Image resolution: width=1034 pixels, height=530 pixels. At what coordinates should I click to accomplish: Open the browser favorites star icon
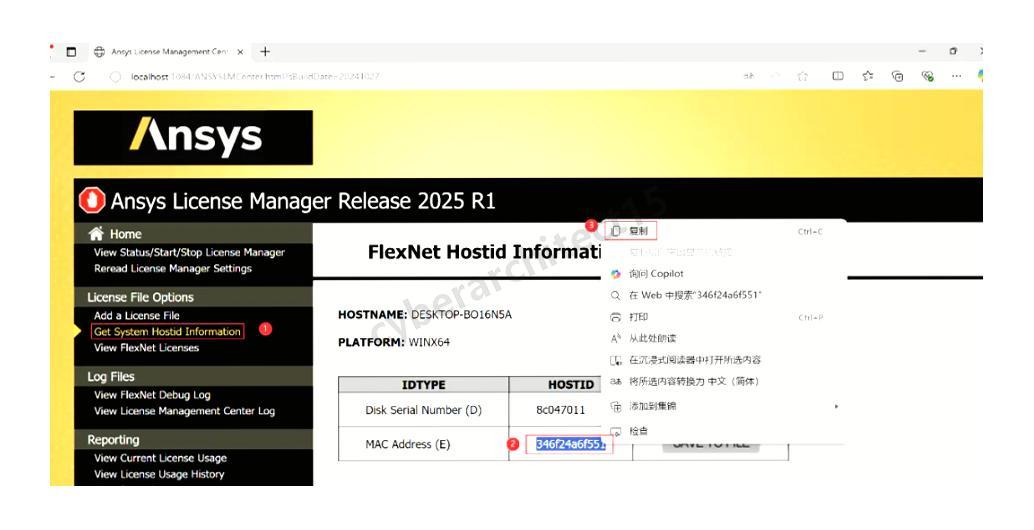click(x=868, y=76)
